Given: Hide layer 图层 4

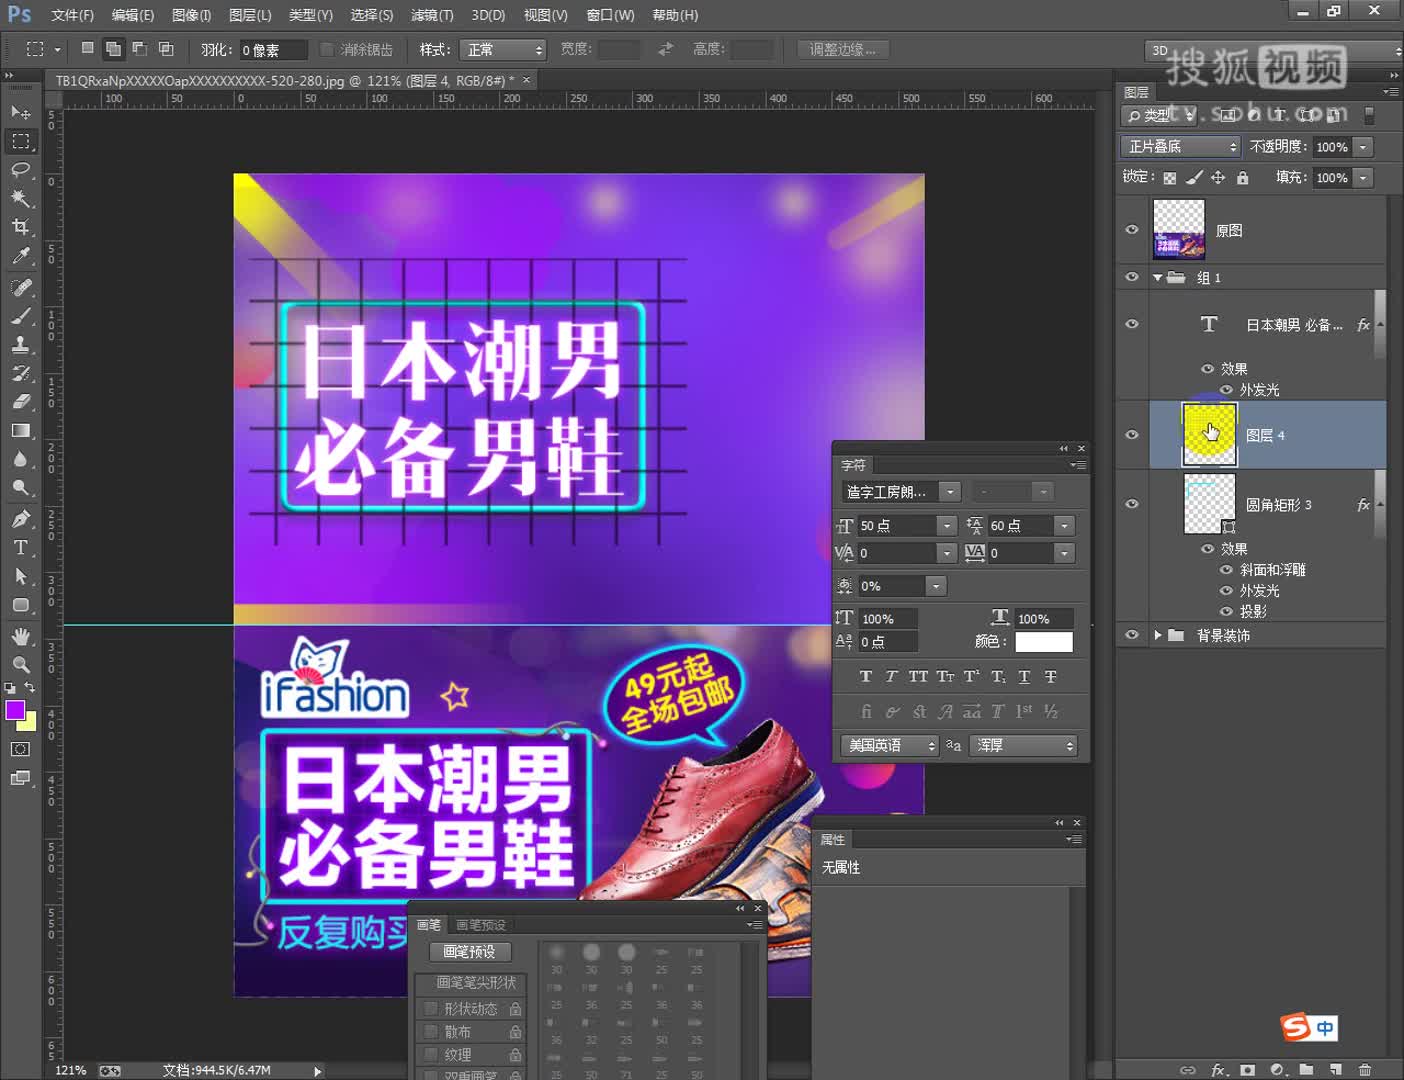Looking at the screenshot, I should coord(1132,435).
